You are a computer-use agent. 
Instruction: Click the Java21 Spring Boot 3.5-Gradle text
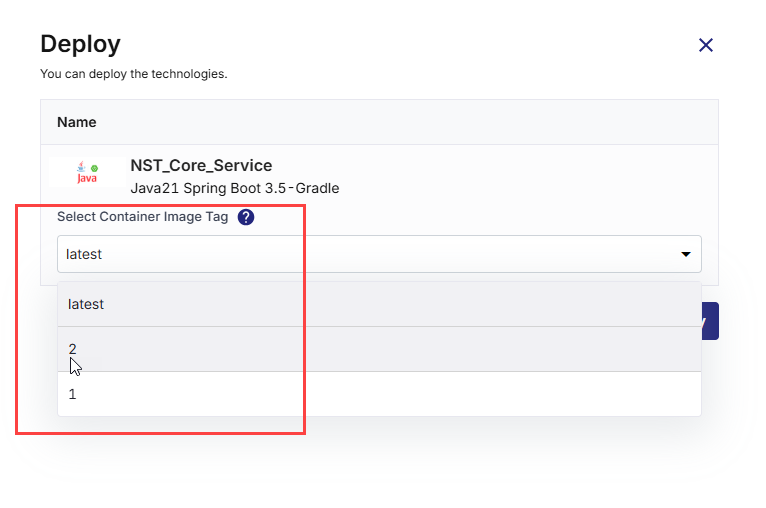[x=234, y=188]
